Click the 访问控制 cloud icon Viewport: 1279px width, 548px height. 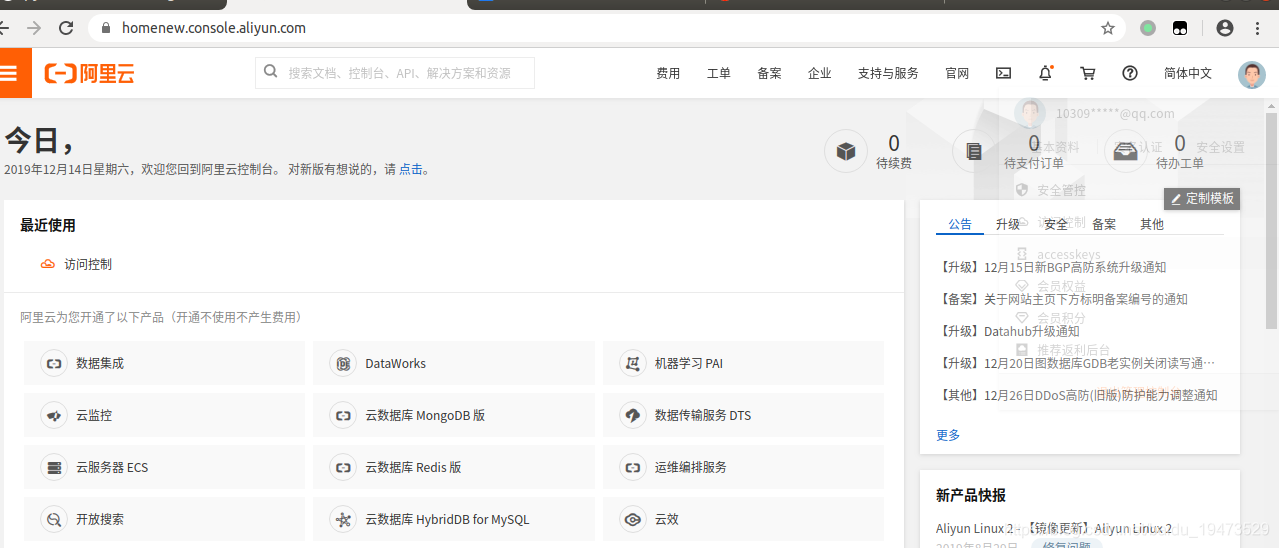pyautogui.click(x=48, y=264)
